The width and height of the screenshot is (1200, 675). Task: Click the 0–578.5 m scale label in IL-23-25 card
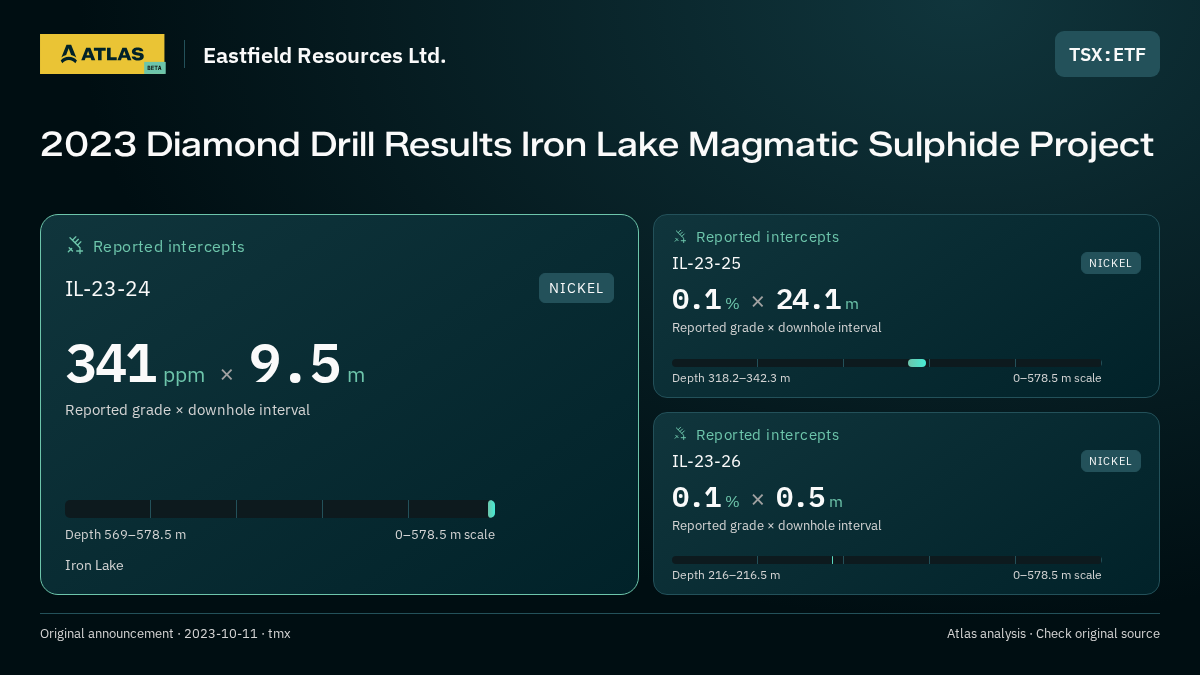click(x=1057, y=378)
